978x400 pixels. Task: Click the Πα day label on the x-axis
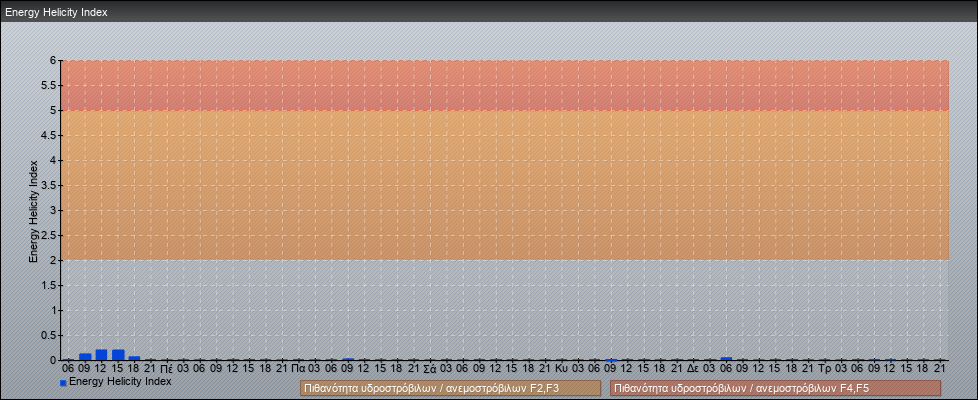click(298, 369)
